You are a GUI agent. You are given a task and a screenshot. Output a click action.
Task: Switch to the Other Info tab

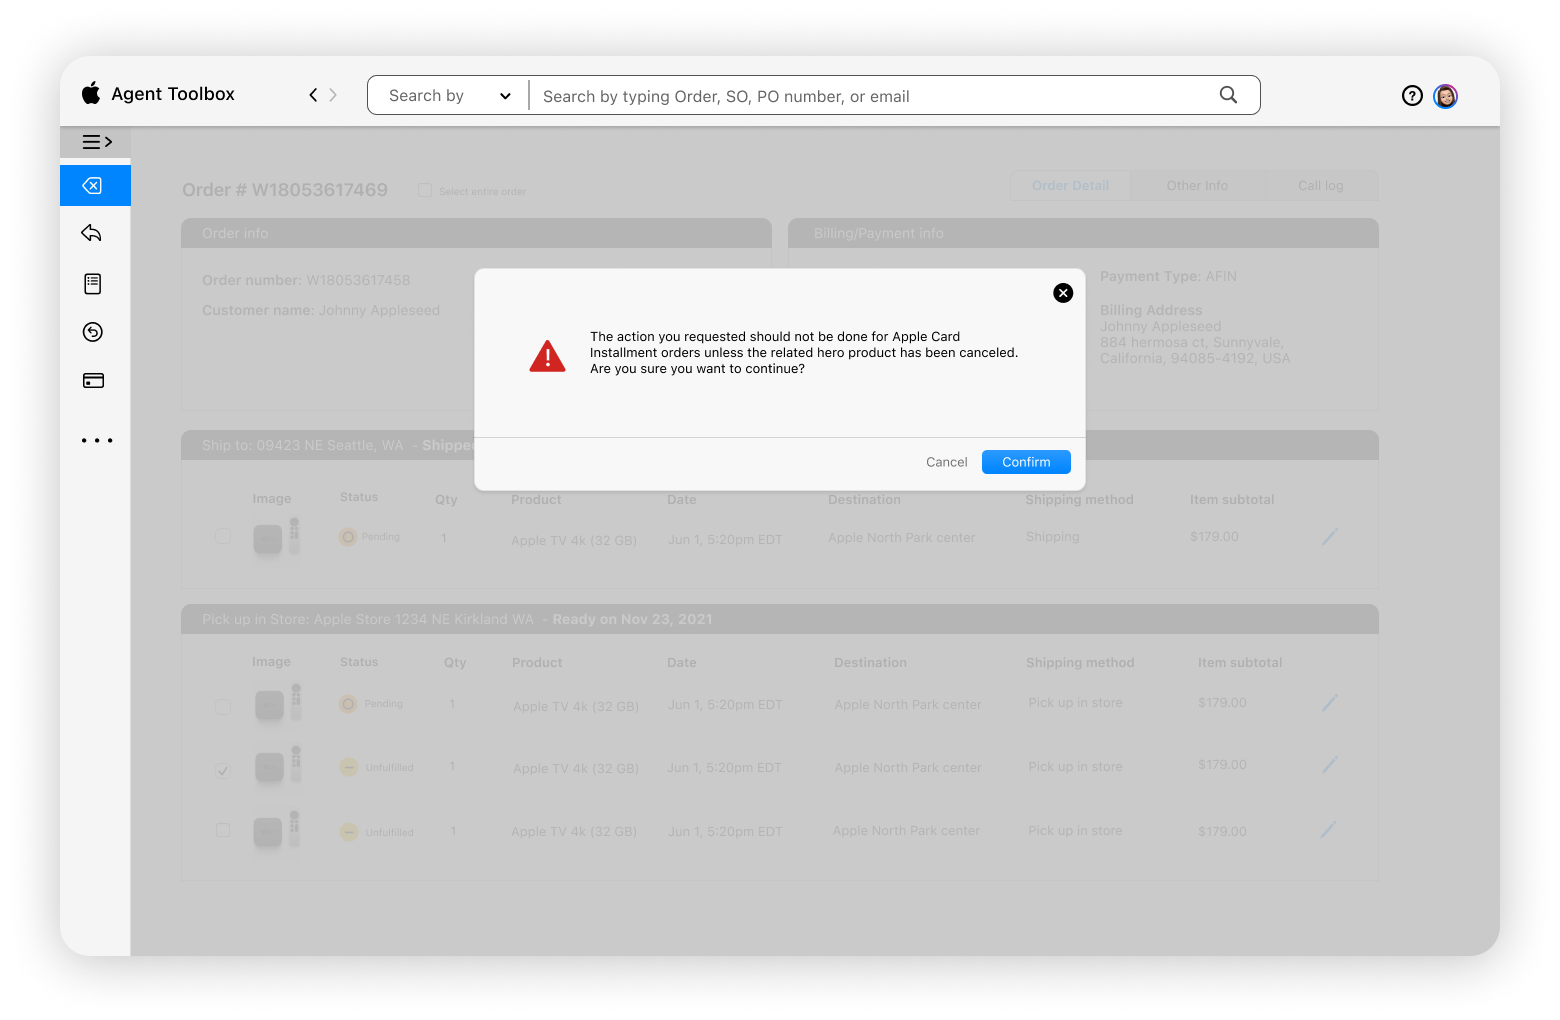[1197, 186]
